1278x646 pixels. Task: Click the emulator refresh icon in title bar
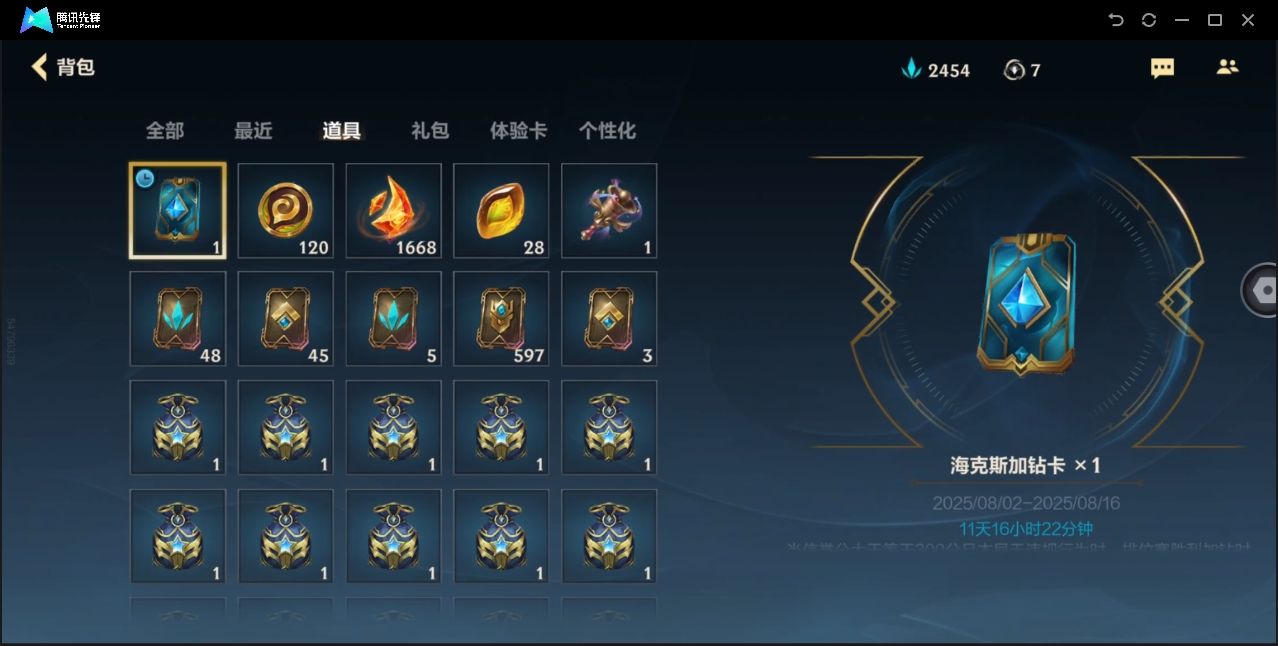point(1149,20)
